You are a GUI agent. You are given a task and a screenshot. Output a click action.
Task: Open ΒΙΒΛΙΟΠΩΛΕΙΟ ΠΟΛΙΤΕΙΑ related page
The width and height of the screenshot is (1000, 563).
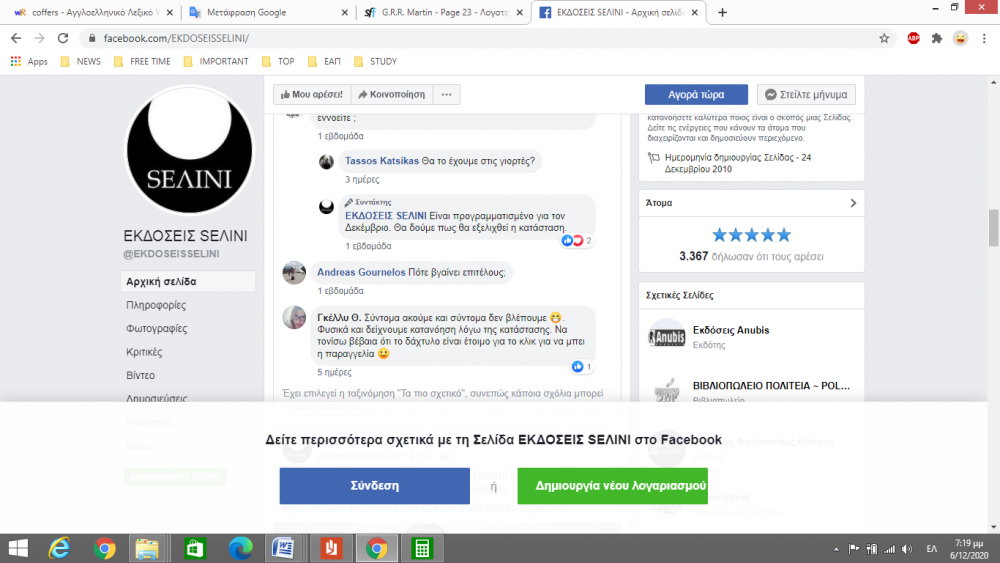771,386
